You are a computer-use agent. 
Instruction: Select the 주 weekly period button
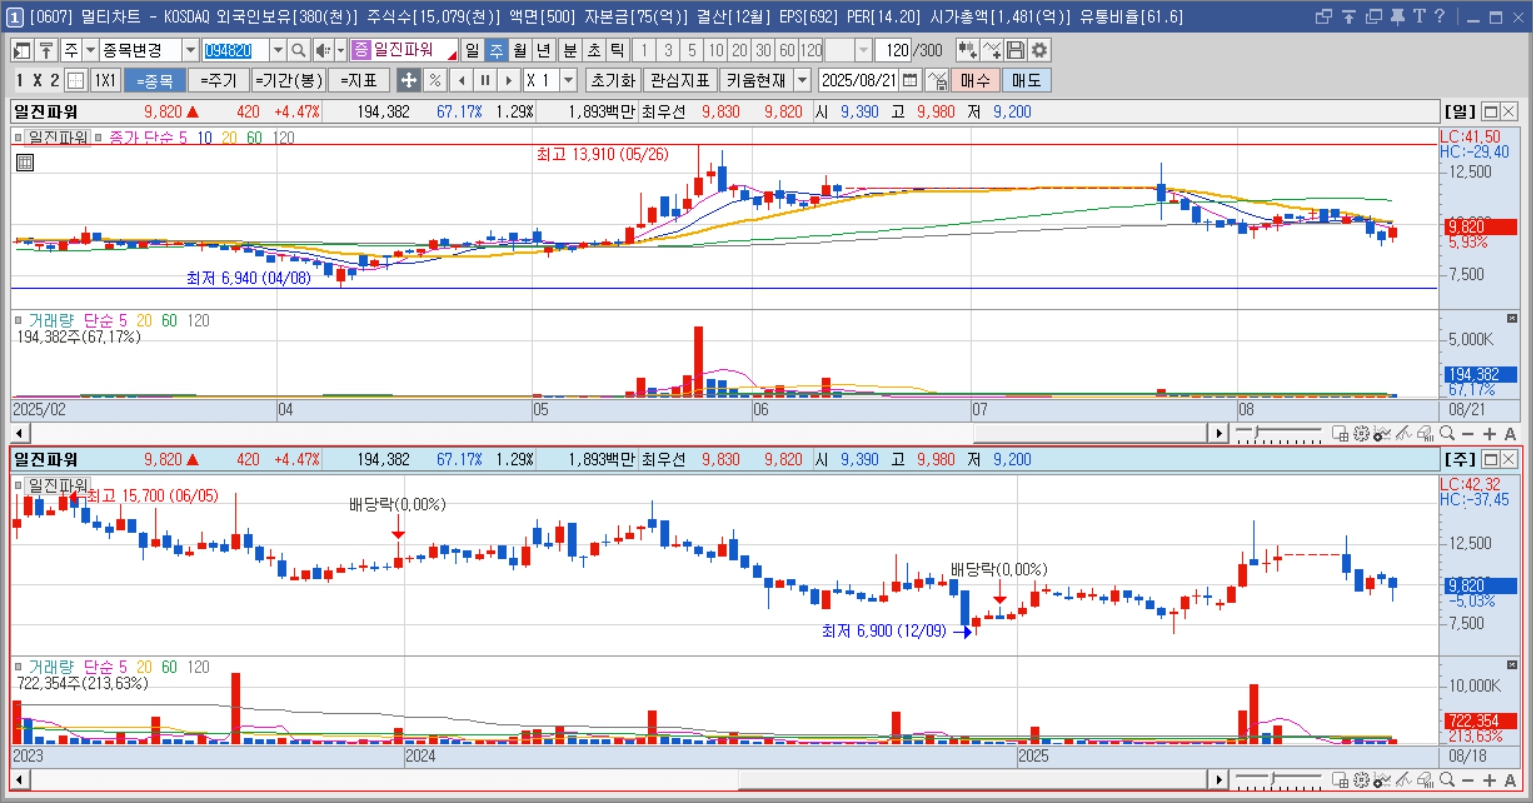click(x=496, y=50)
